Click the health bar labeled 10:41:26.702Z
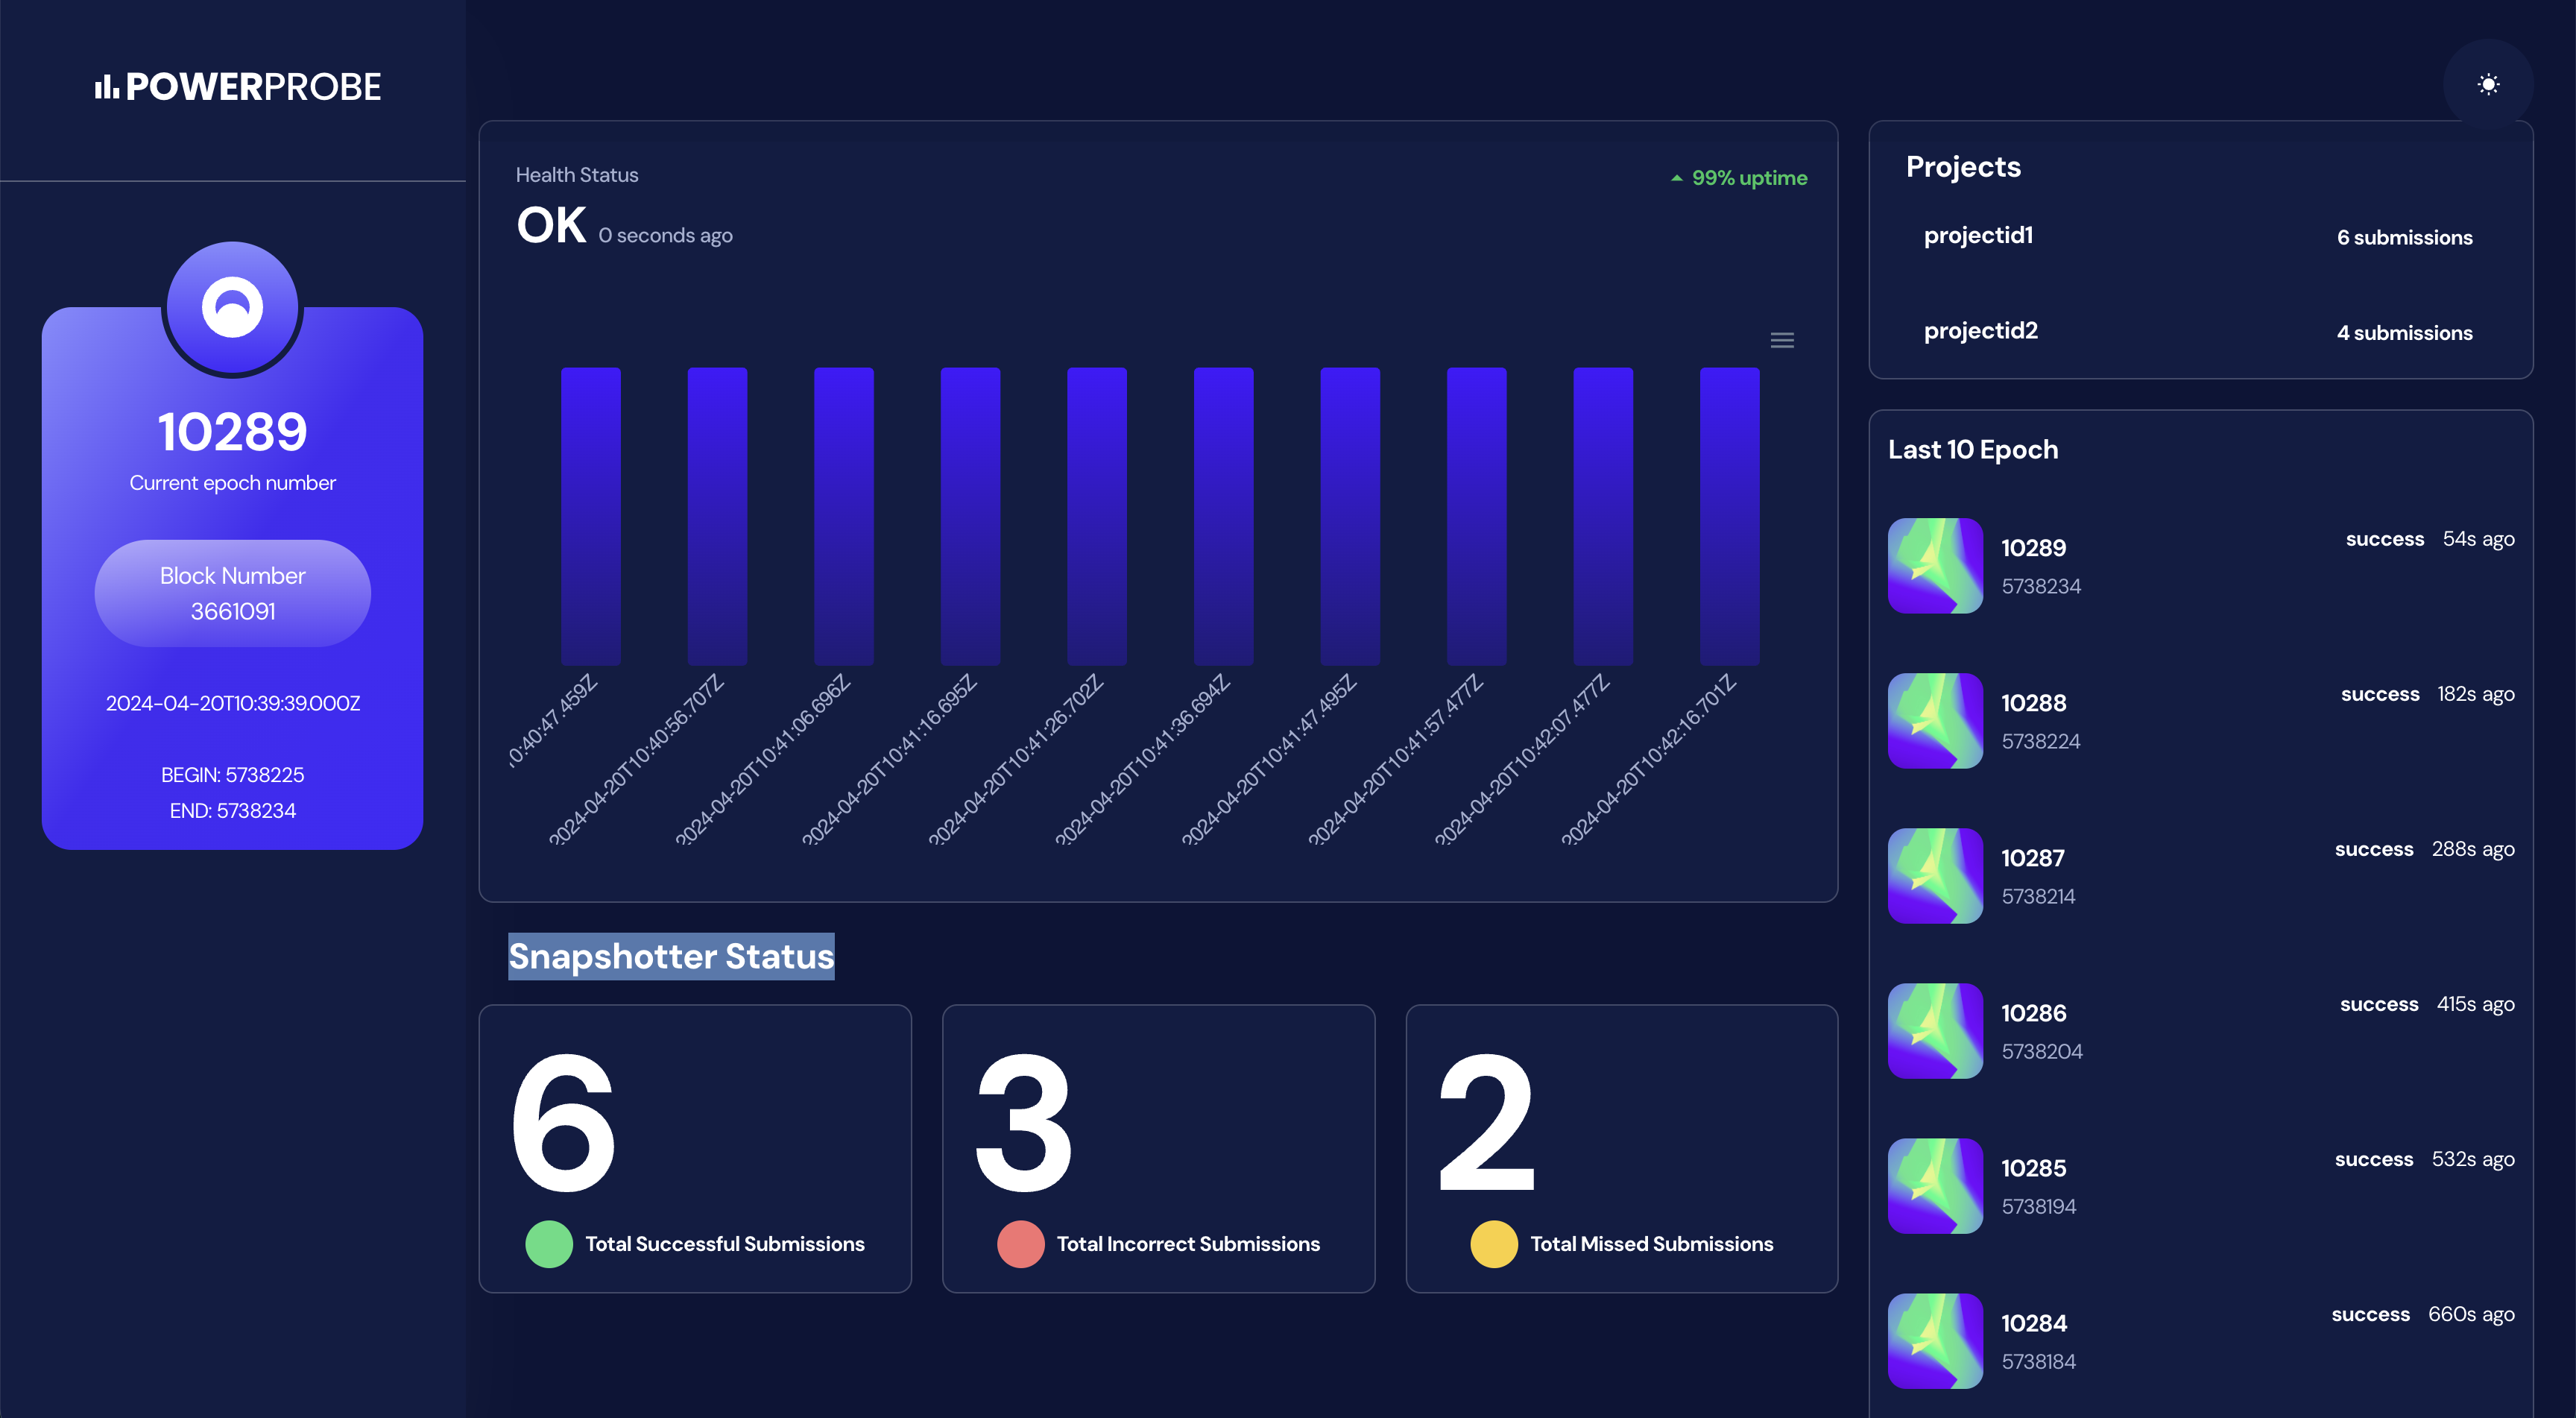Screen dimensions: 2576x1418 point(1096,516)
